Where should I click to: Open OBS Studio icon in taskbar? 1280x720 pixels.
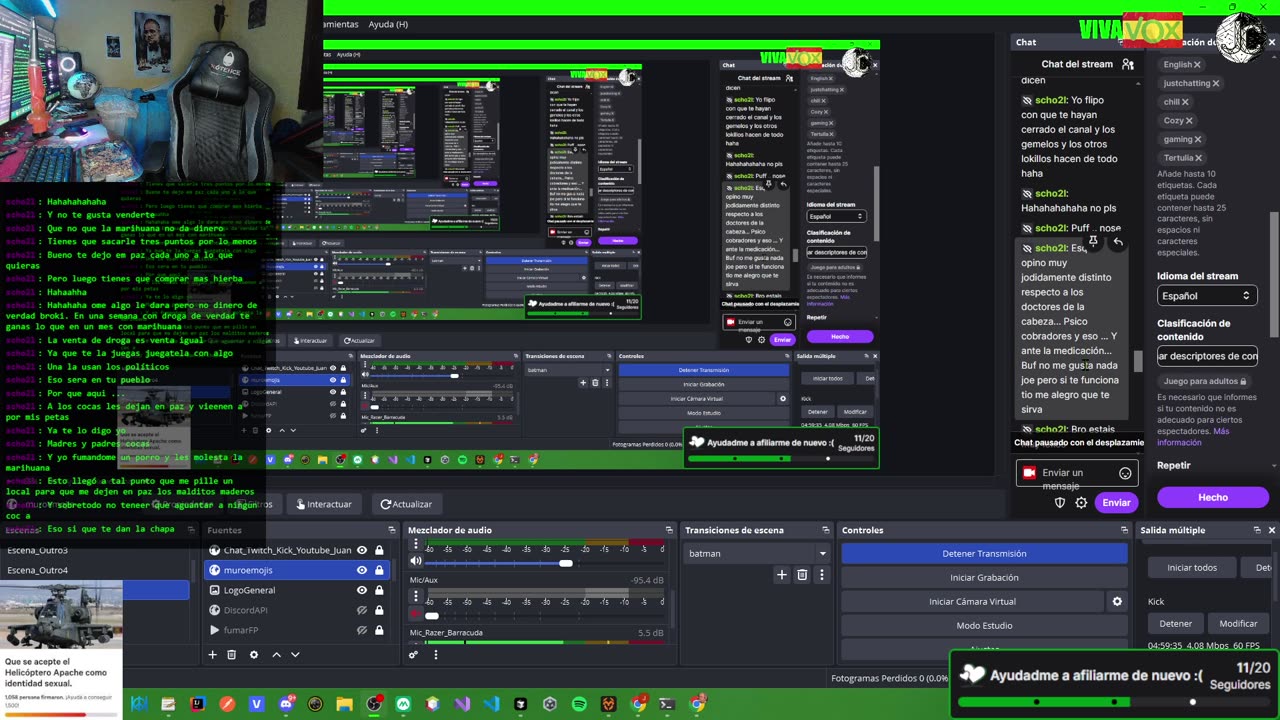tap(374, 704)
